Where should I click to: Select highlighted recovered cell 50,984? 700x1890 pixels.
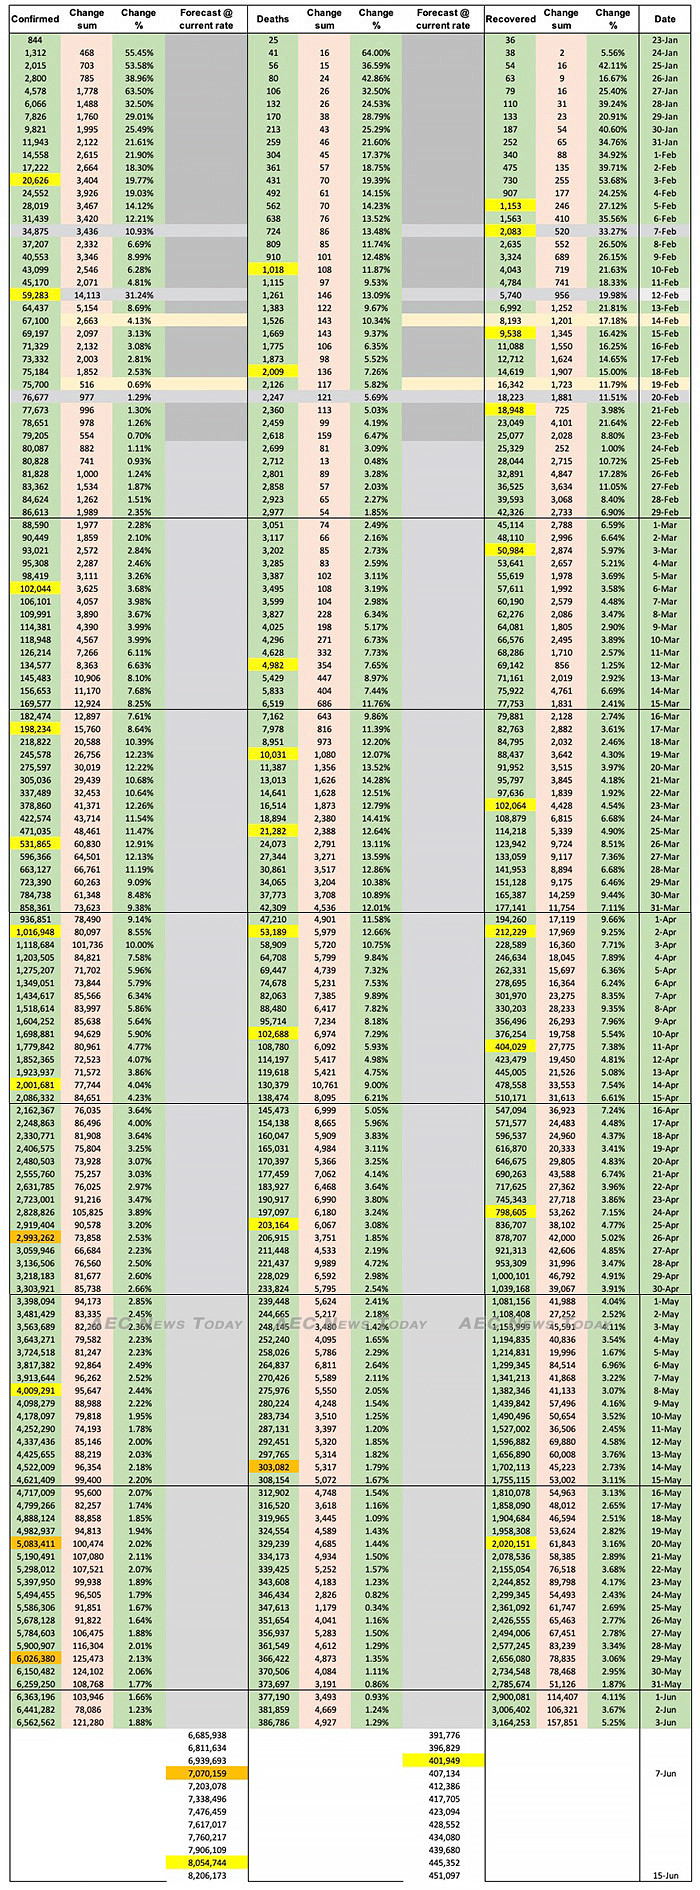[x=510, y=550]
